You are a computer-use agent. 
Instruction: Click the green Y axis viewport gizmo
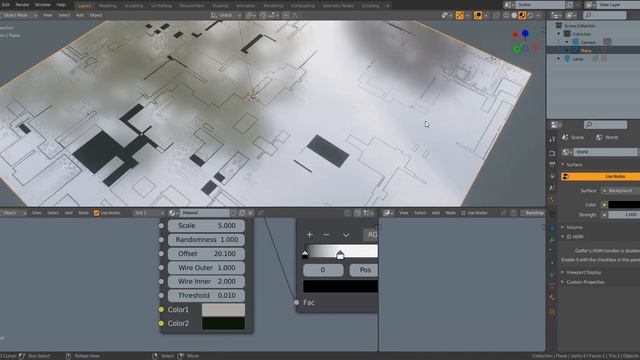pos(517,49)
